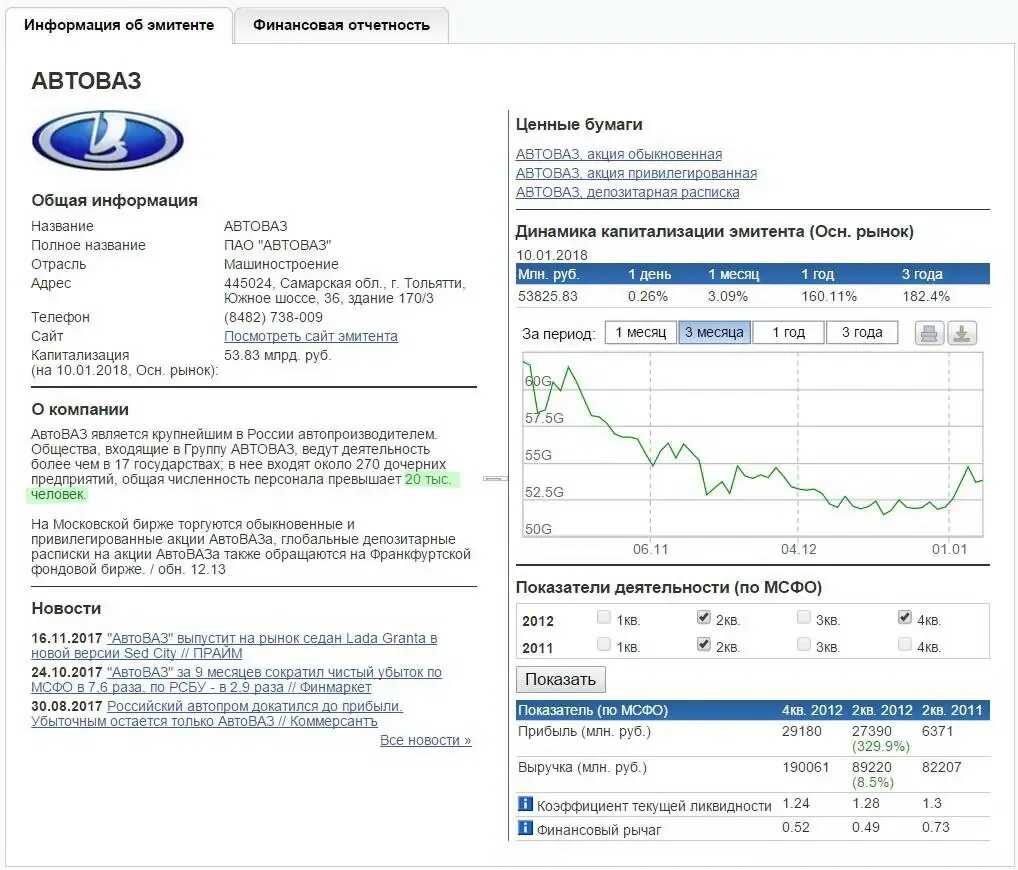Toggle the 2011 1кв. checkbox
1018x870 pixels.
(x=604, y=644)
